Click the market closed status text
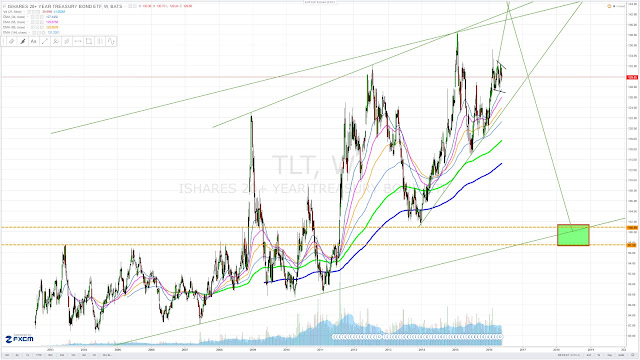The image size is (640, 360). [620, 6]
